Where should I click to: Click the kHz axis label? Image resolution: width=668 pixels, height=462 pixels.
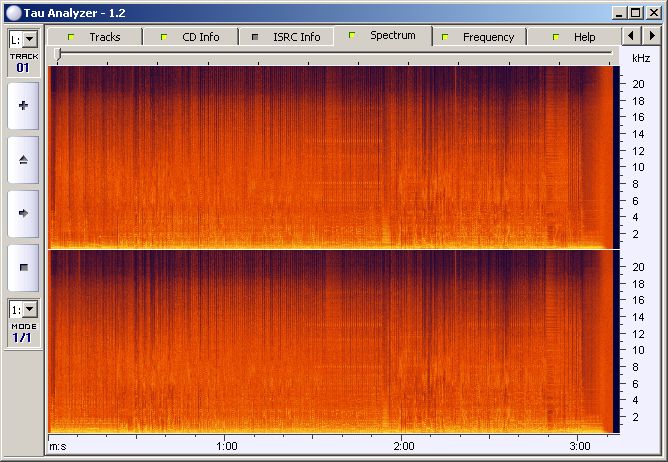[x=641, y=58]
